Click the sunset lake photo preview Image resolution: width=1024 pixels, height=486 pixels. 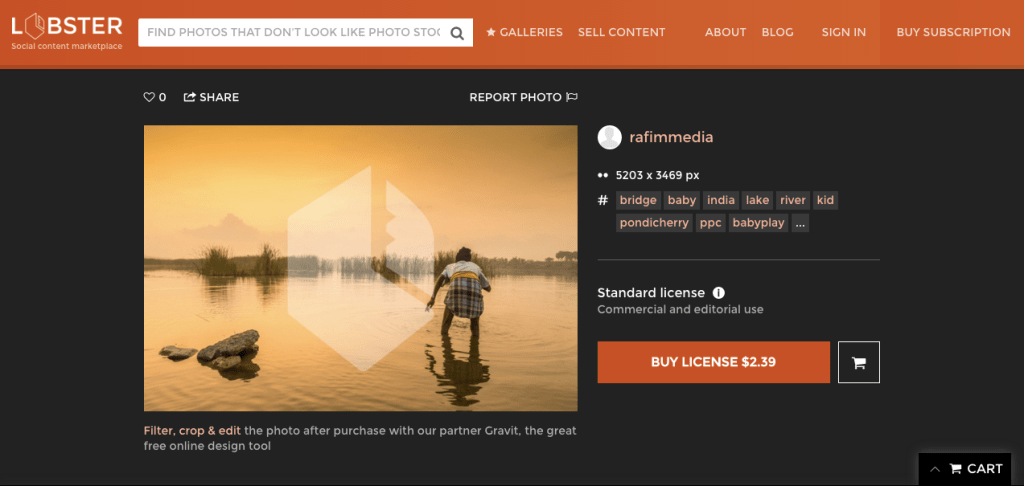(x=360, y=268)
